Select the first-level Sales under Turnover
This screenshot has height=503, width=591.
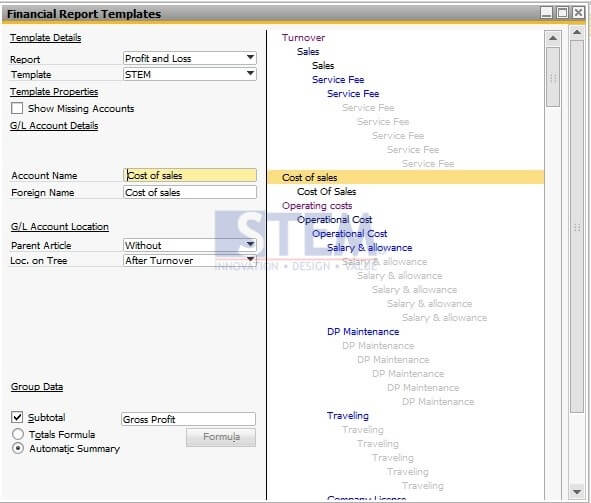[x=308, y=52]
